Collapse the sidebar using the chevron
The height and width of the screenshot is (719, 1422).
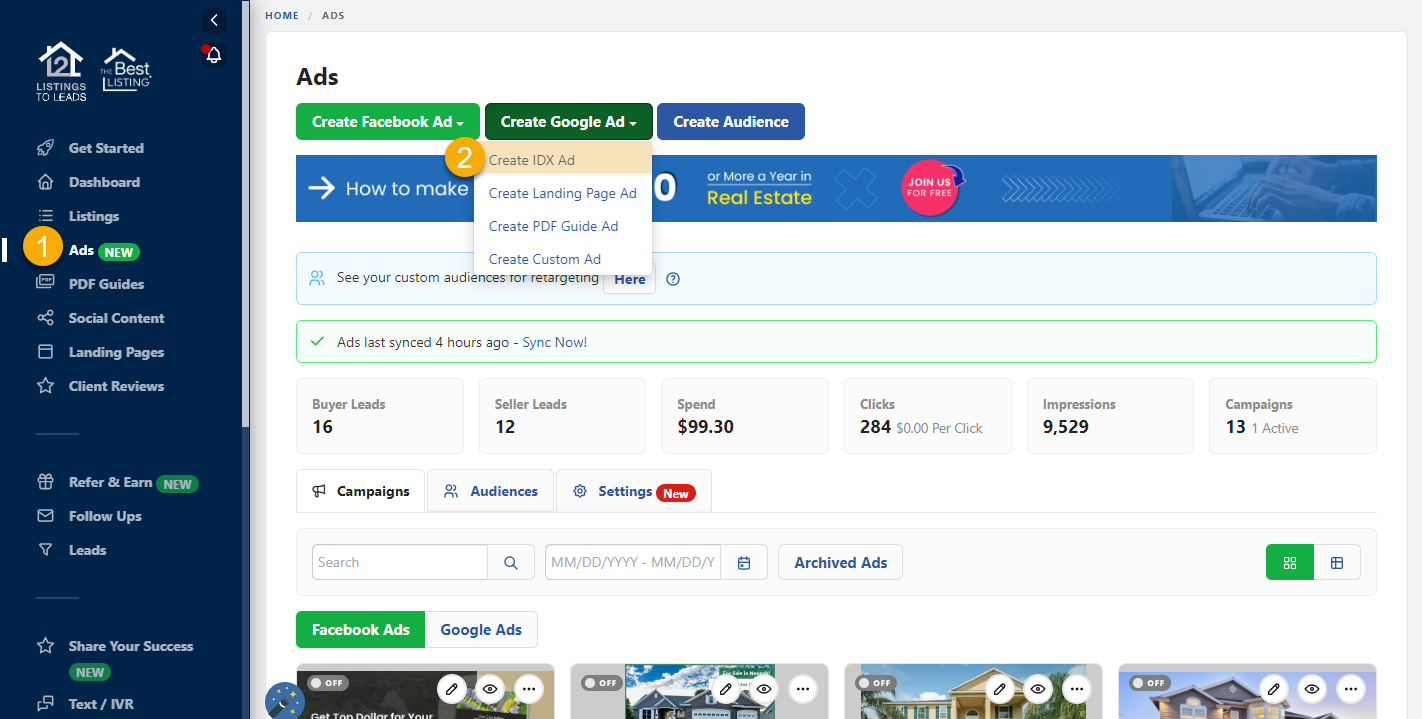pyautogui.click(x=213, y=20)
